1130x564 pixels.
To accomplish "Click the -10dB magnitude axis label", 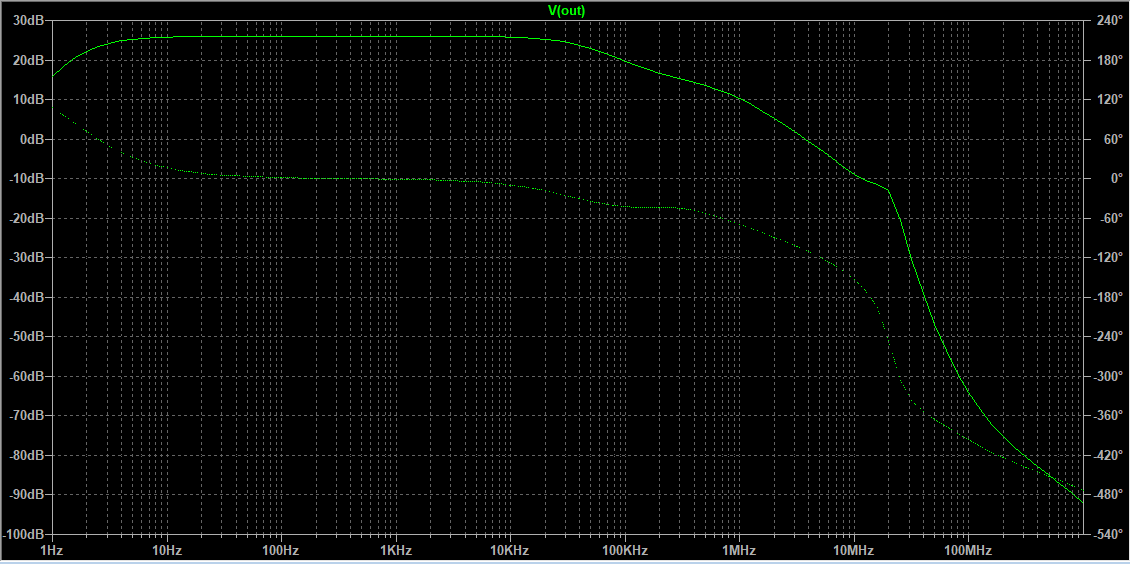I will pyautogui.click(x=27, y=179).
